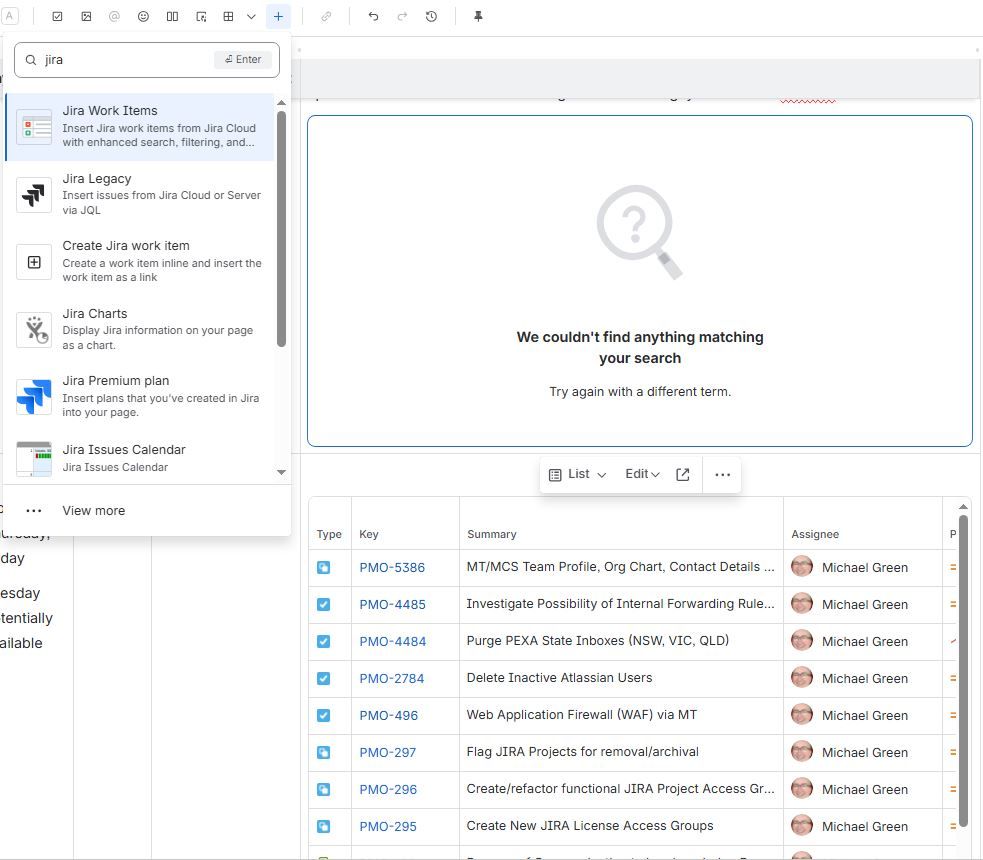The image size is (983, 860).
Task: Click summary 'Delete Inactive Atlassian Users'
Action: [x=559, y=678]
